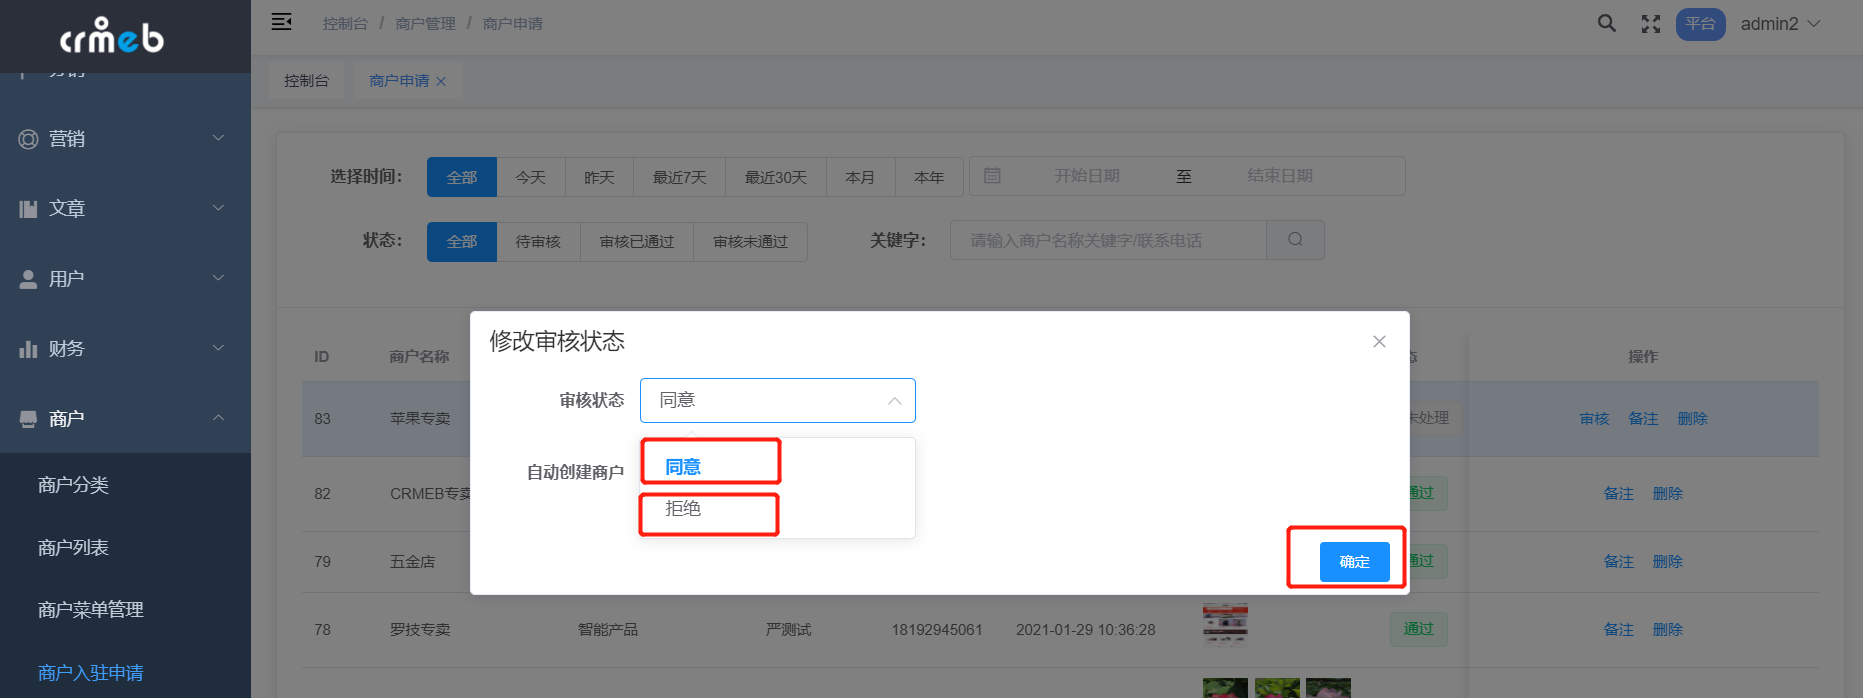This screenshot has width=1863, height=698.
Task: Open the search magnifier icon in header
Action: point(1607,23)
